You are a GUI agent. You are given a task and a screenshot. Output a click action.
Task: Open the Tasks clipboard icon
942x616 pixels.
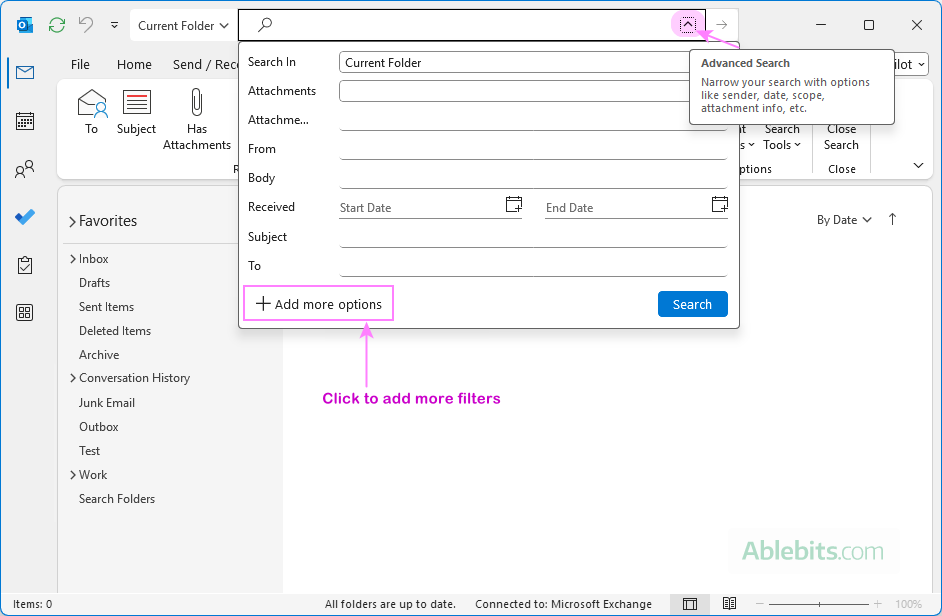[25, 265]
